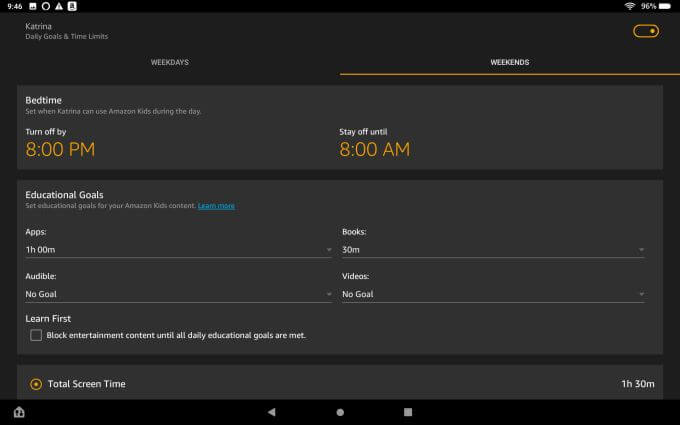Click the Bedtime section heading

point(43,100)
